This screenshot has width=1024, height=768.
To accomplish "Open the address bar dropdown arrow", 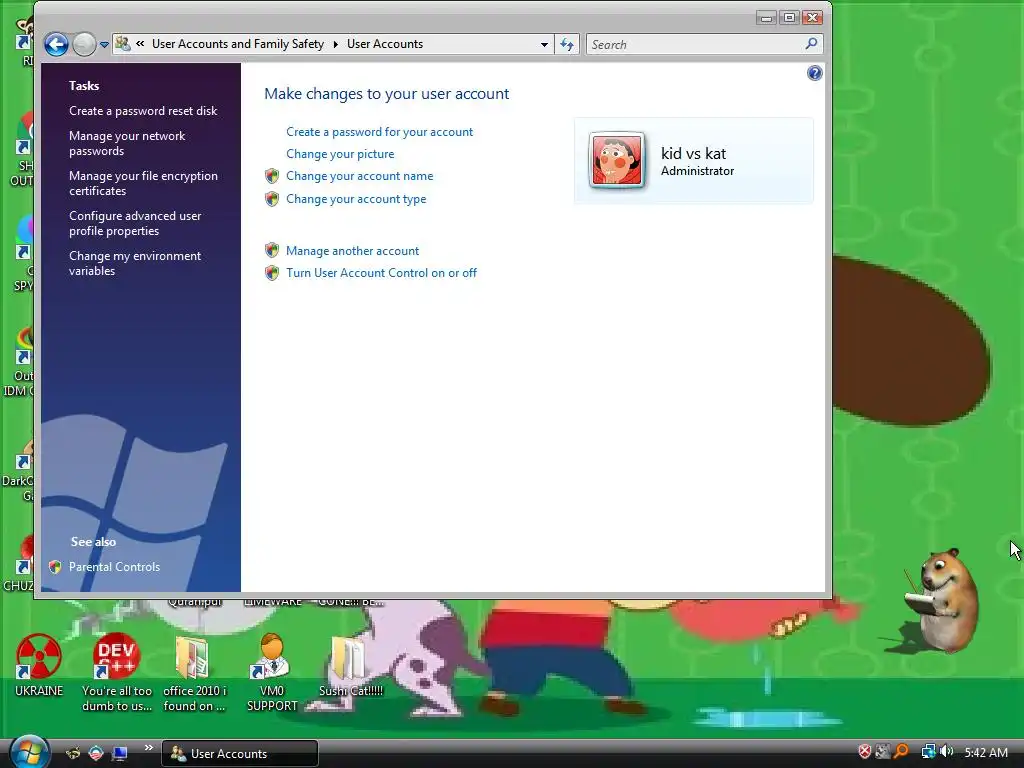I will [544, 44].
